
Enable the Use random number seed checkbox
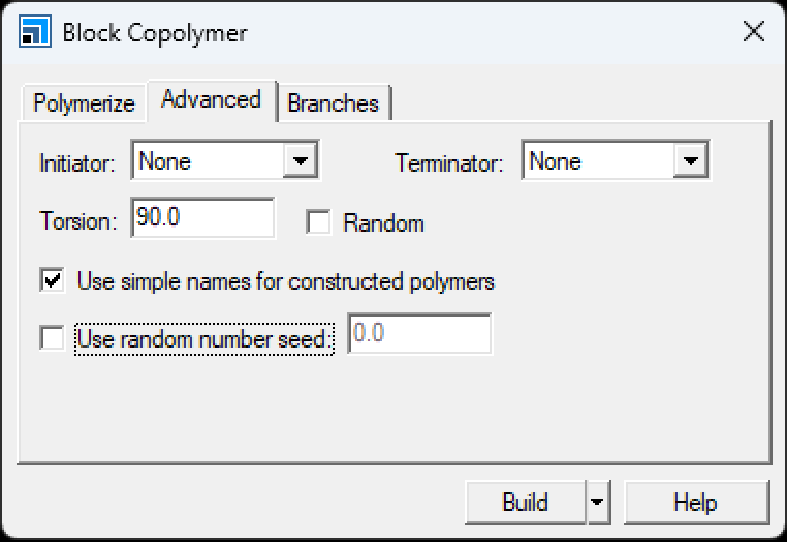(x=52, y=338)
